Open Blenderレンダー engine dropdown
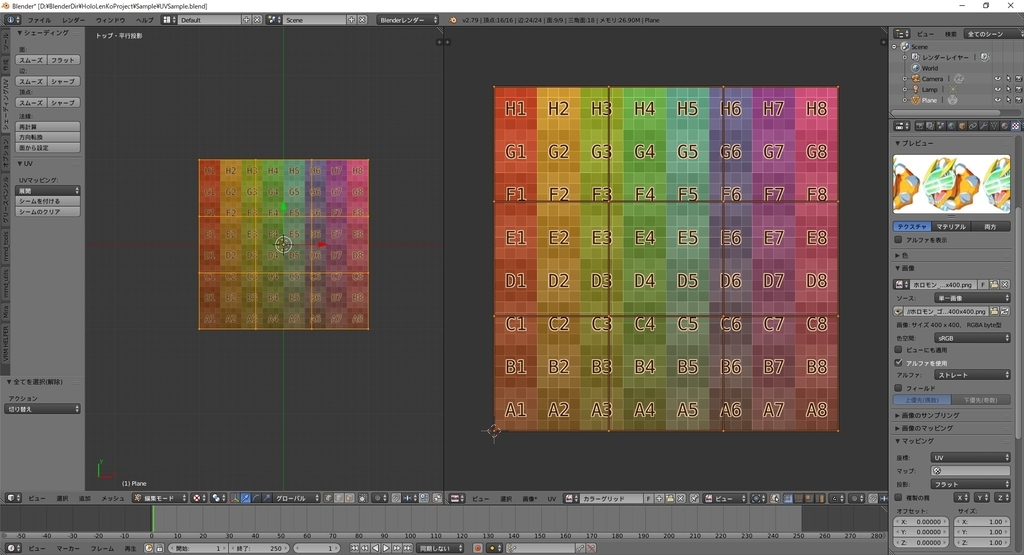This screenshot has height=555, width=1024. (408, 20)
